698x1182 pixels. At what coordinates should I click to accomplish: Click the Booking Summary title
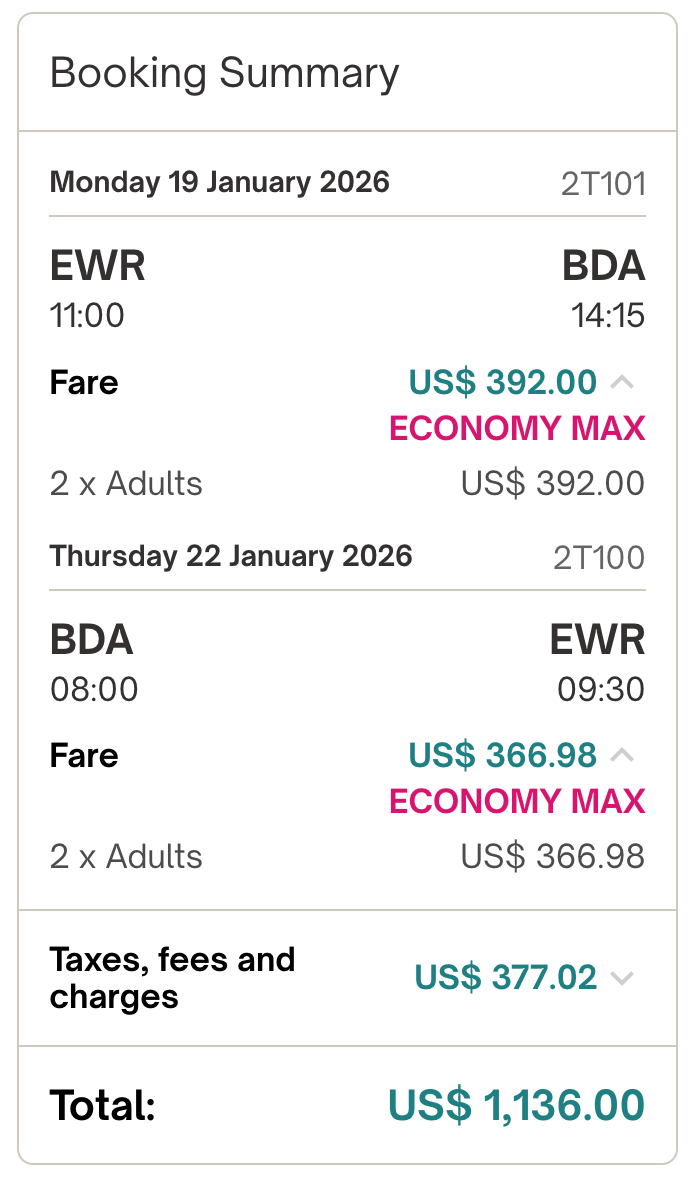point(224,74)
